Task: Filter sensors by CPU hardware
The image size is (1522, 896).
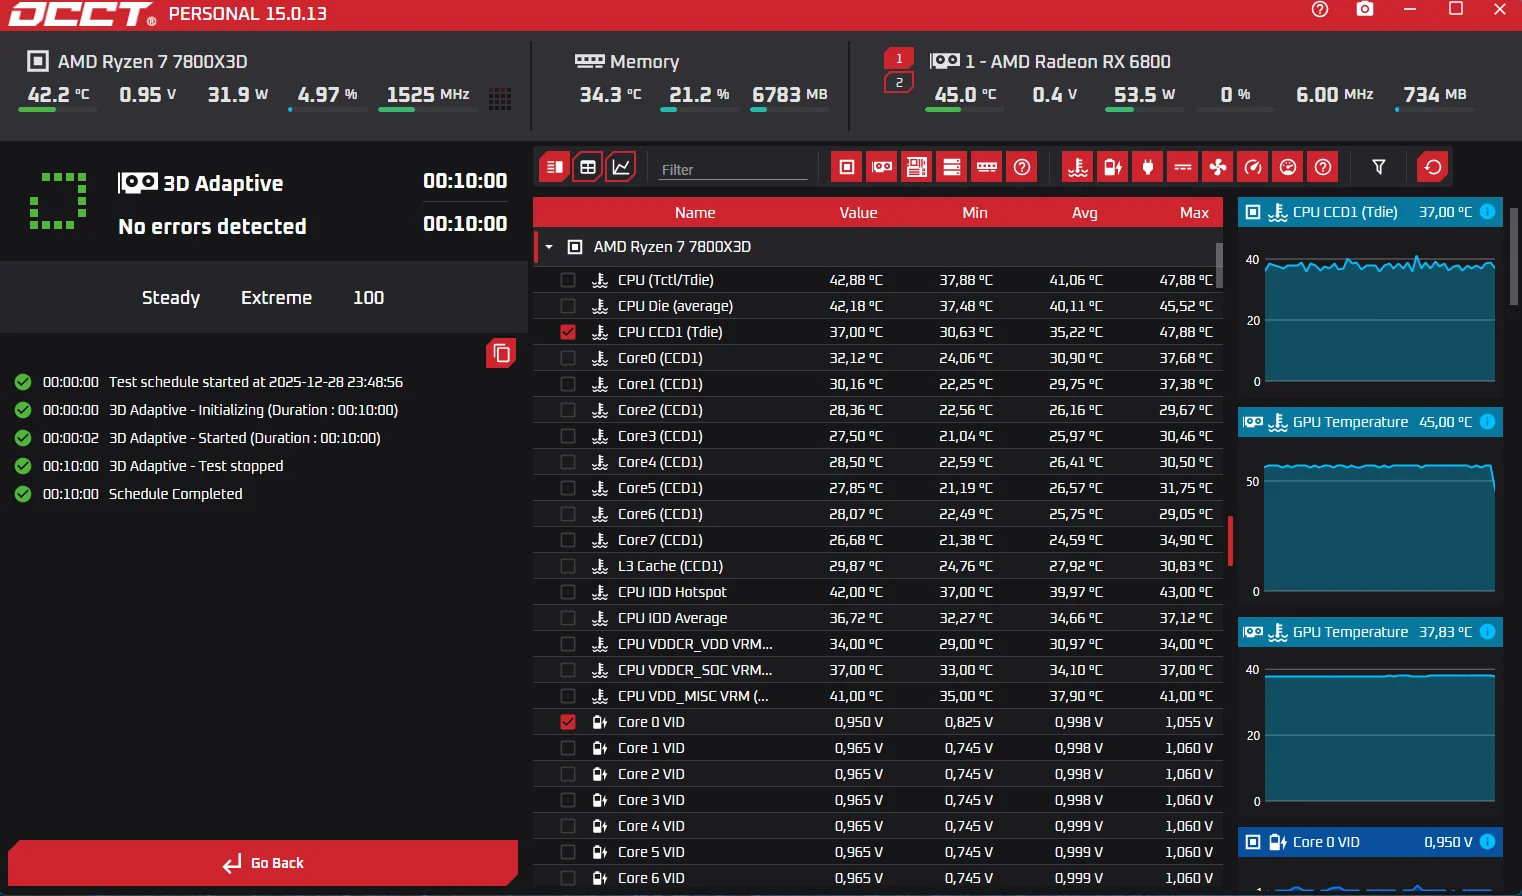Action: click(847, 167)
